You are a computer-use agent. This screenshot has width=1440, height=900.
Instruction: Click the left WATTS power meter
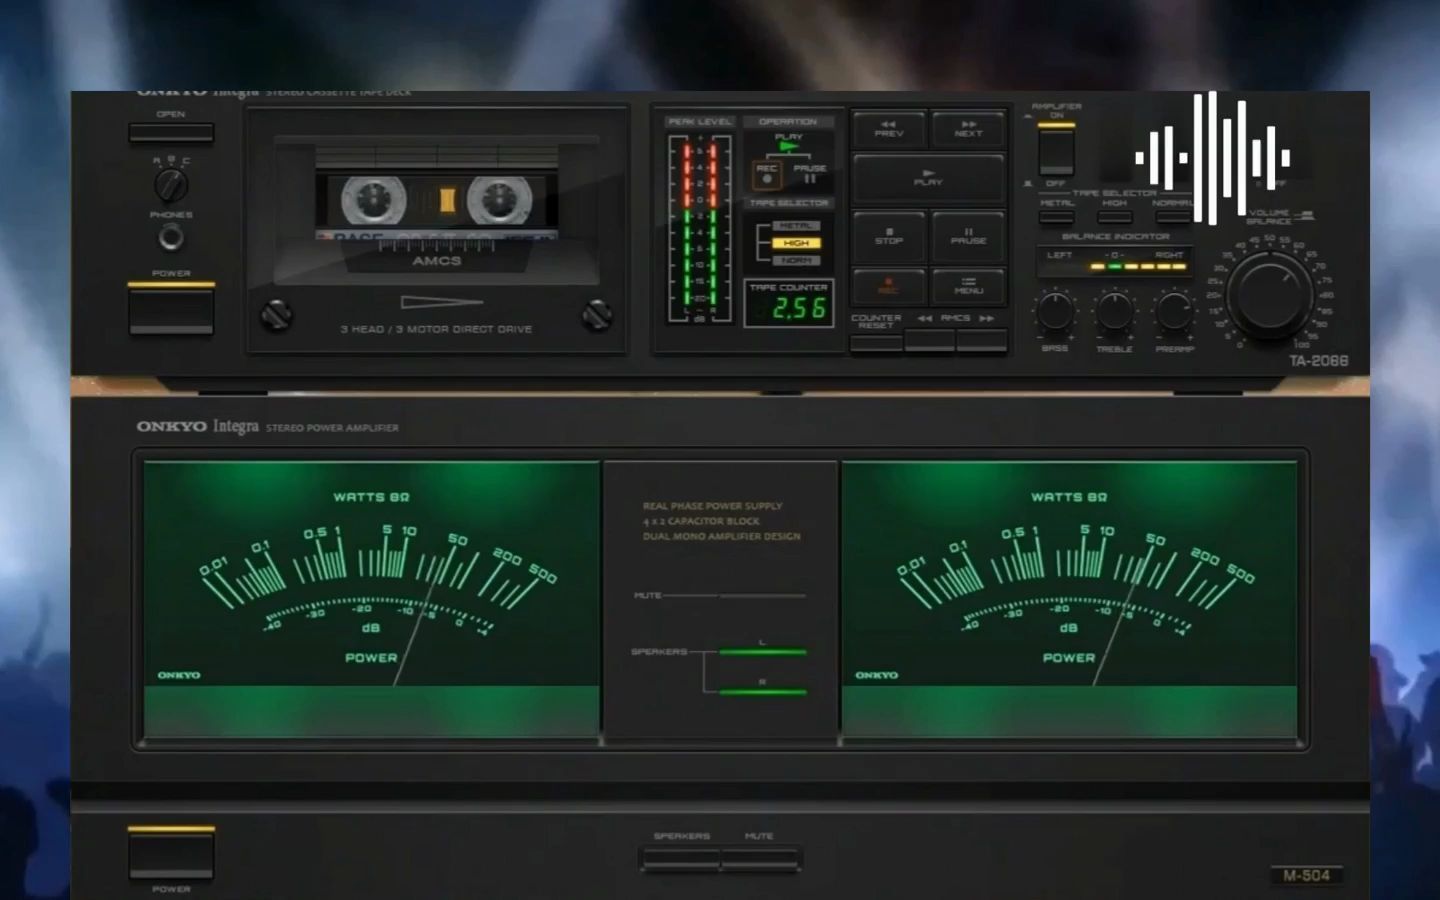pos(371,599)
